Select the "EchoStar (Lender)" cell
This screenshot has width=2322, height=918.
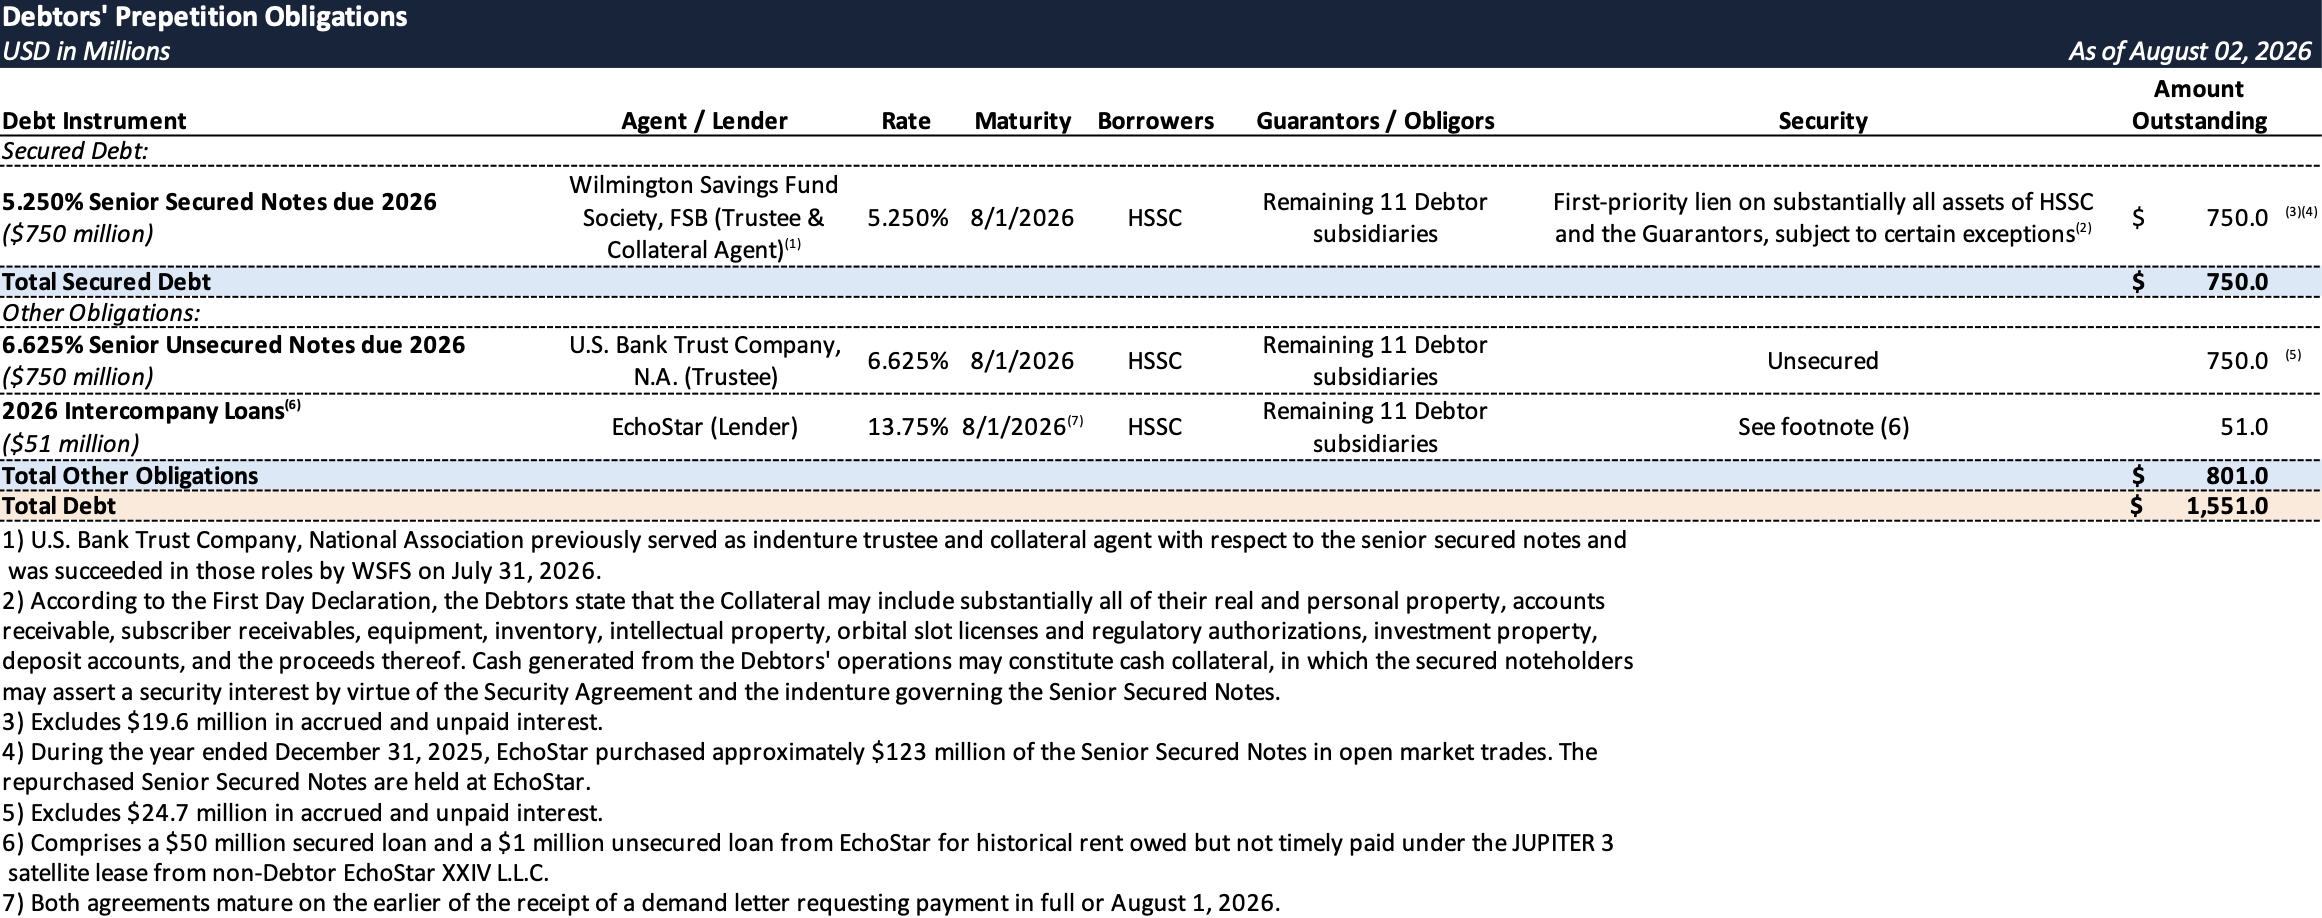tap(704, 427)
